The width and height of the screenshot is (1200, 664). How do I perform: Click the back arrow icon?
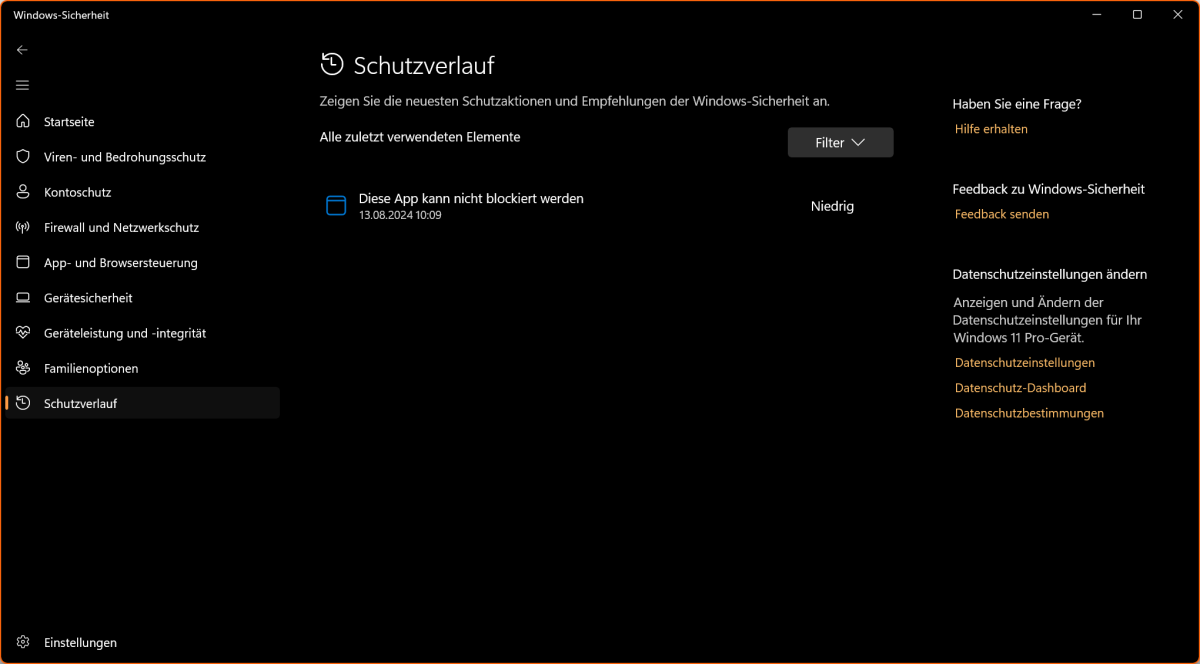click(22, 50)
